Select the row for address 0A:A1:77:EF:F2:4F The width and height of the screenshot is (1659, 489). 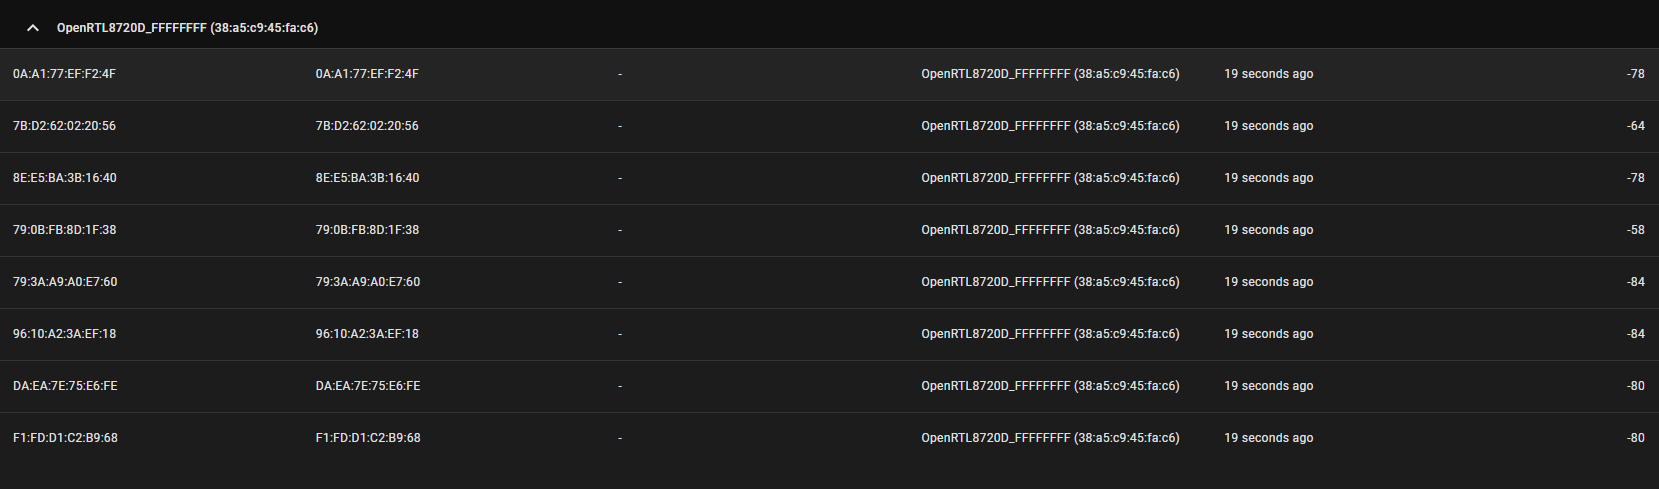(64, 74)
